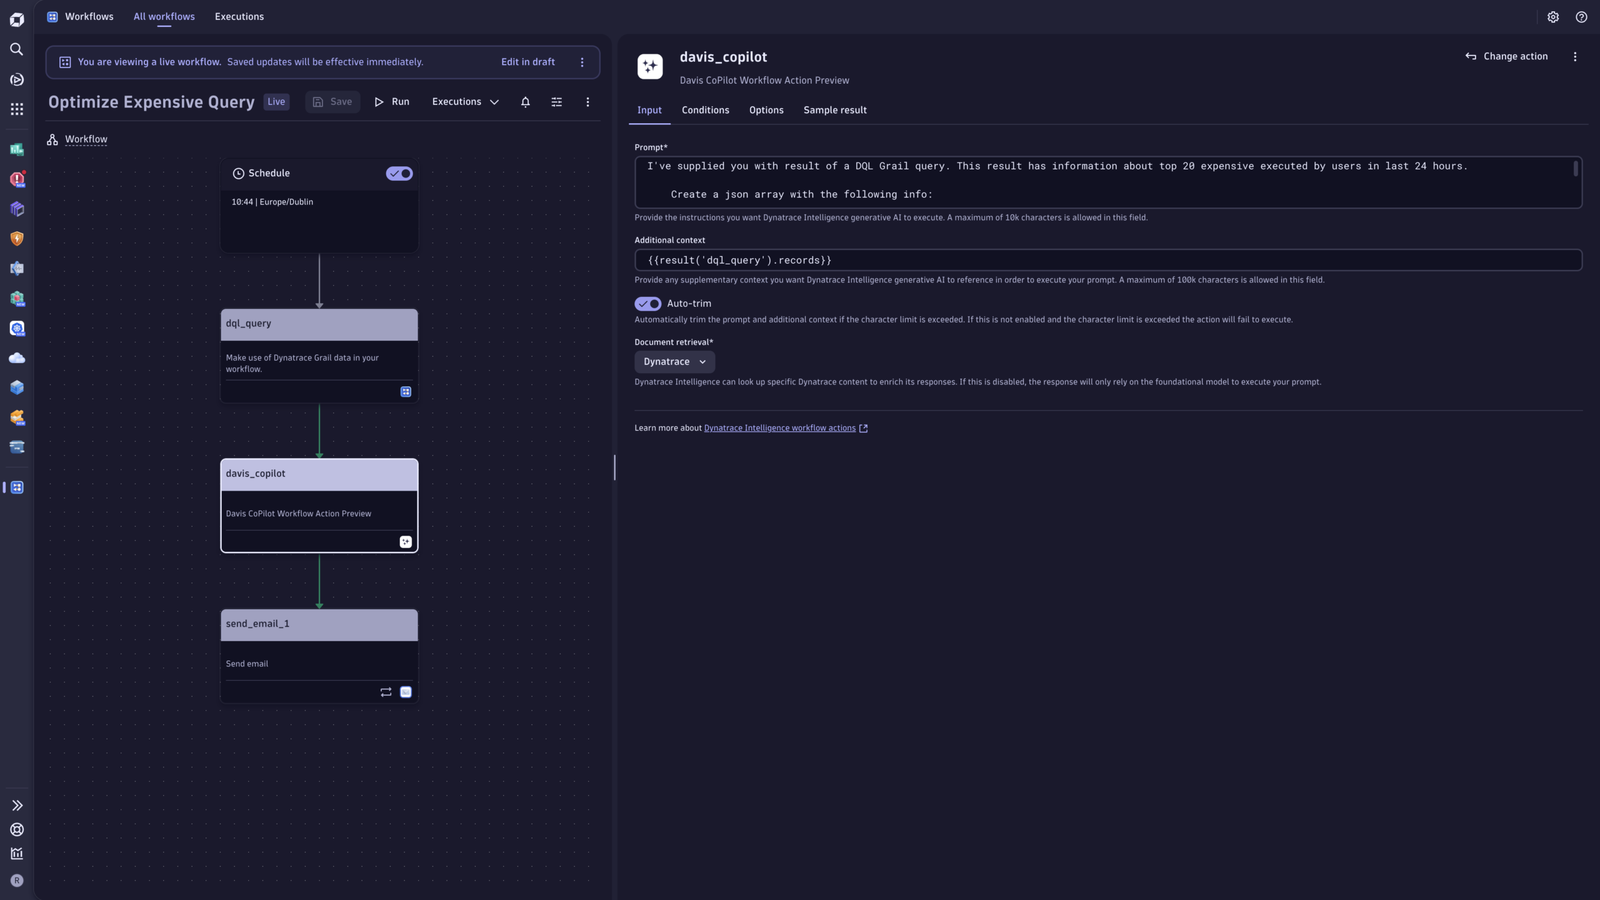Screen dimensions: 1600x900
Task: Run the workflow
Action: click(392, 102)
